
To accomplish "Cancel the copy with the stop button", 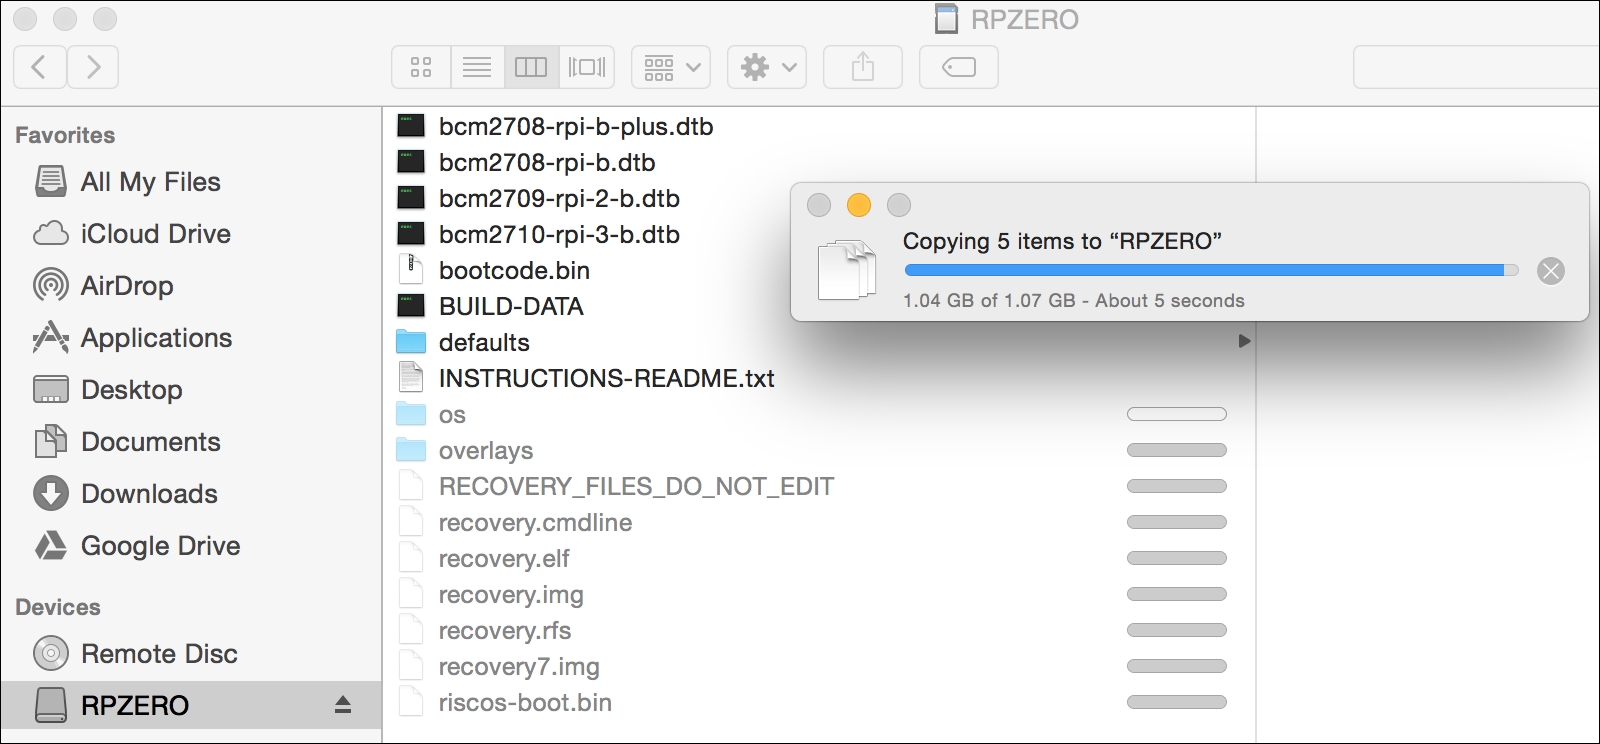I will tap(1551, 271).
